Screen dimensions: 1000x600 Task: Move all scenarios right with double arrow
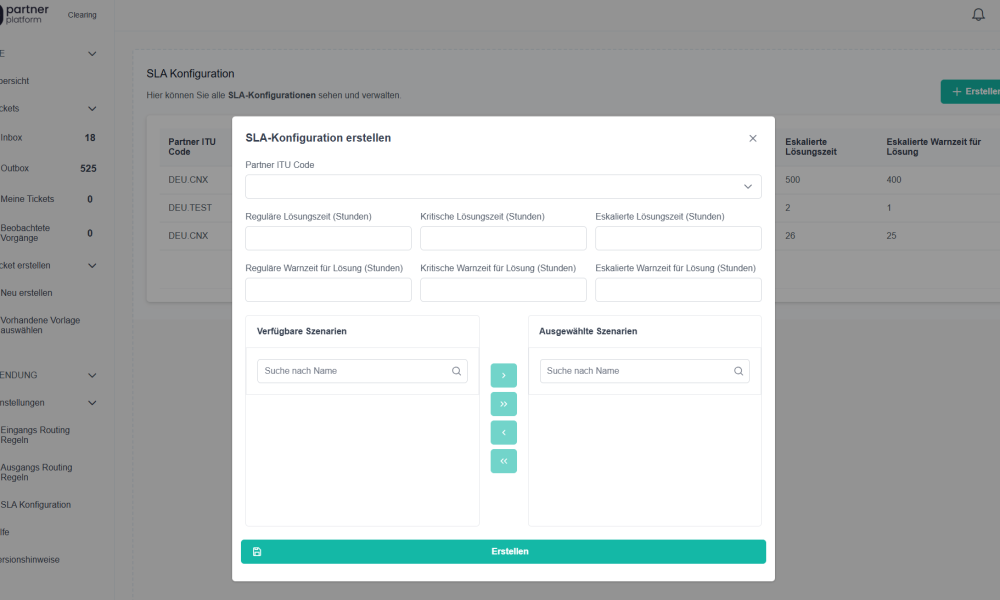(503, 404)
